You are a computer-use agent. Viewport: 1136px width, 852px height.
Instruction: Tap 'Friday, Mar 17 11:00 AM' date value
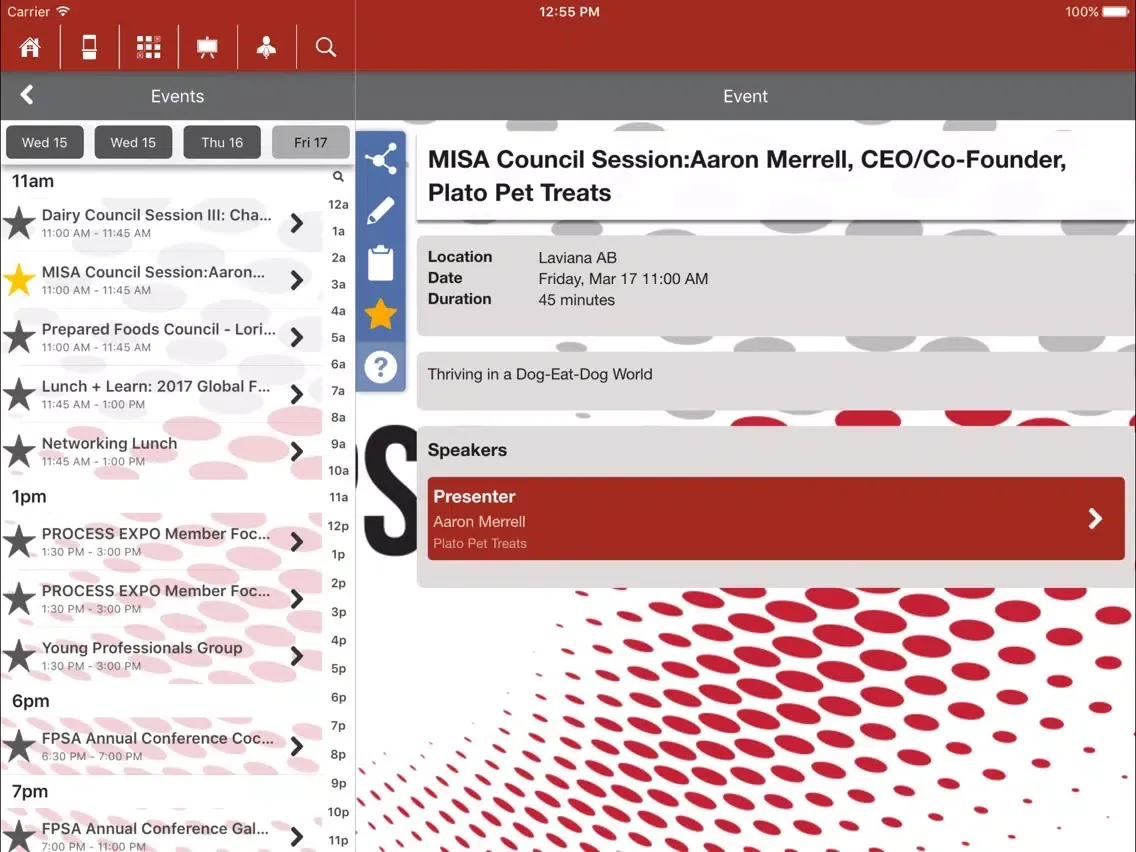click(x=623, y=278)
